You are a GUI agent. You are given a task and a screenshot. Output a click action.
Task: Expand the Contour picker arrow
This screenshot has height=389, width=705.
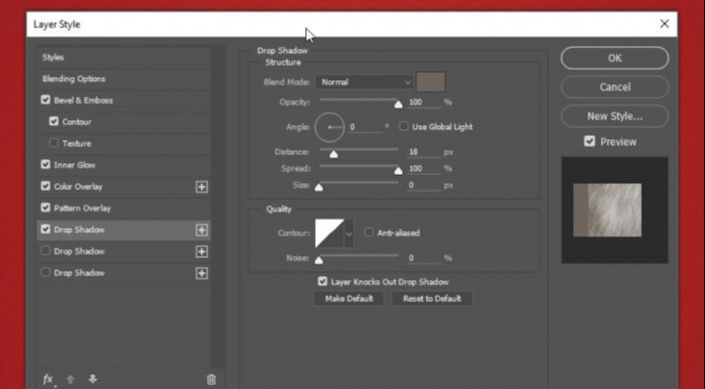(349, 233)
